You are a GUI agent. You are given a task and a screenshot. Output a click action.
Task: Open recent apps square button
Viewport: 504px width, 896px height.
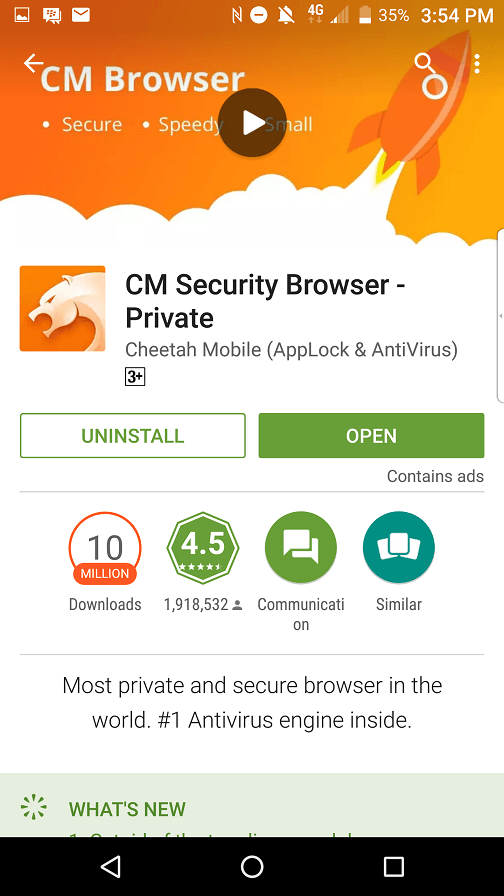[393, 866]
